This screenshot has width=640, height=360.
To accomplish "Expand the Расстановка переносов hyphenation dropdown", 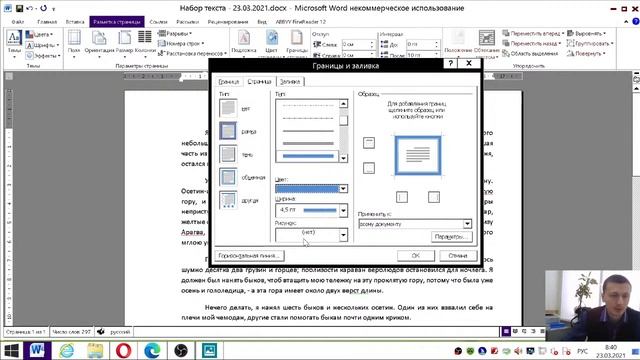I will (192, 53).
